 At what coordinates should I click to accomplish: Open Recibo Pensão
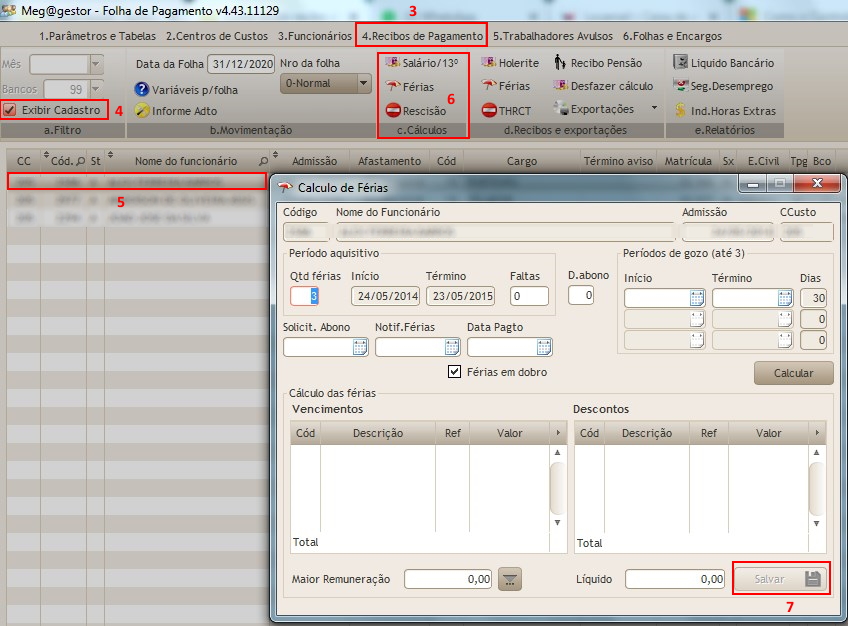point(597,63)
